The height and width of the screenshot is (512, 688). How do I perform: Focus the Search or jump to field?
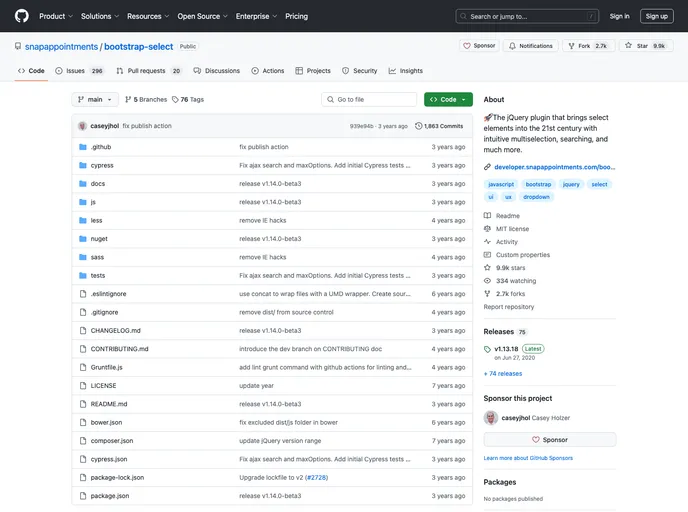527,16
